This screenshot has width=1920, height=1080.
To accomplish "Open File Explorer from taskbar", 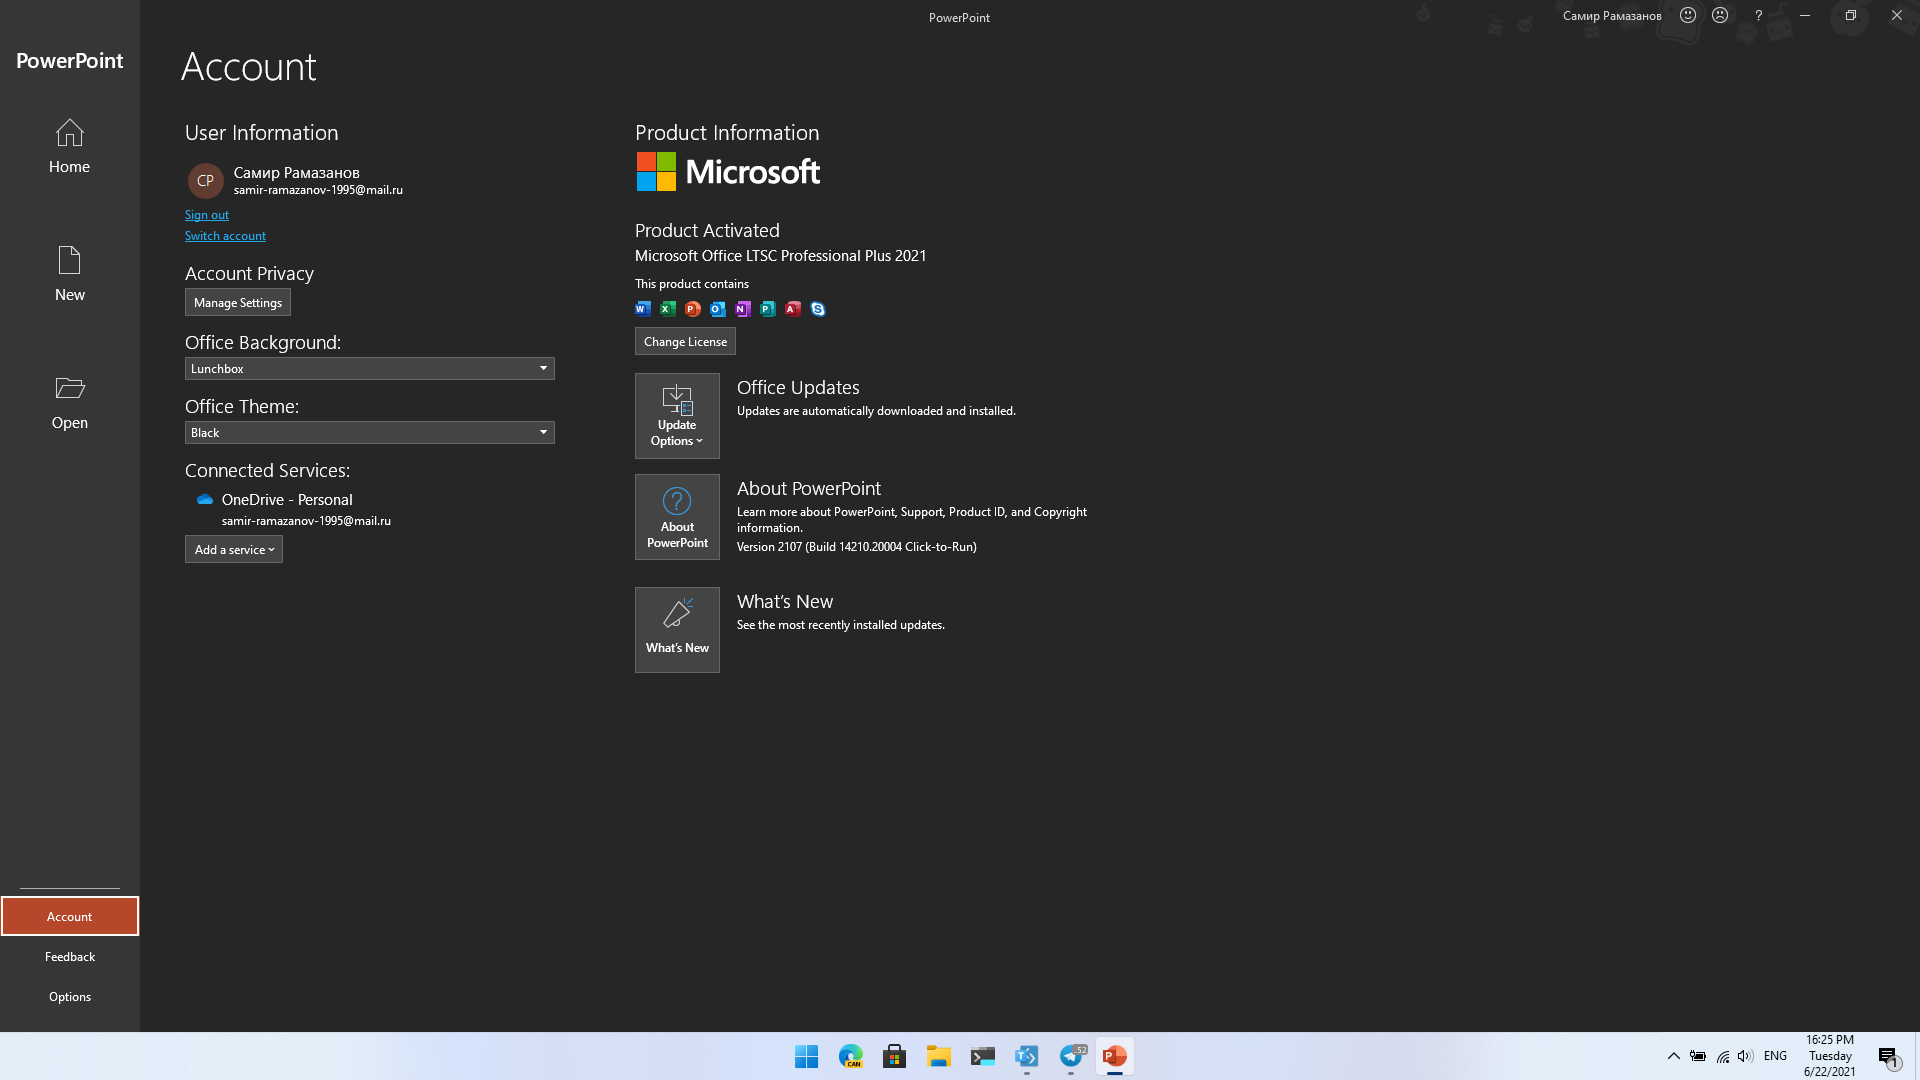I will [x=939, y=1056].
